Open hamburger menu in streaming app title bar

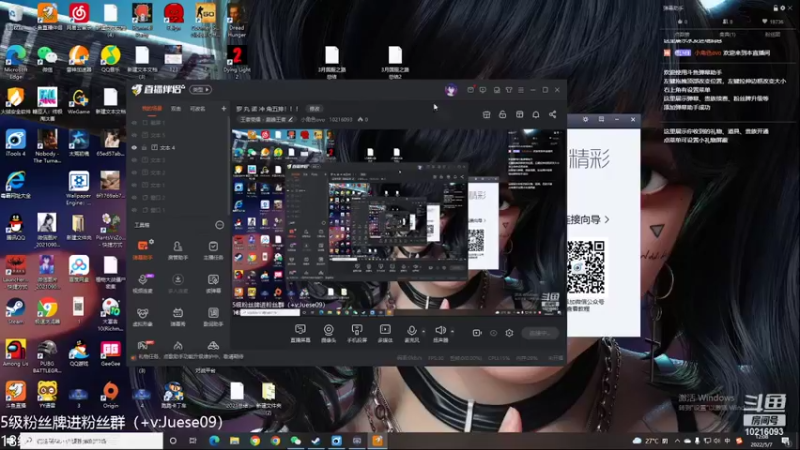tap(521, 90)
